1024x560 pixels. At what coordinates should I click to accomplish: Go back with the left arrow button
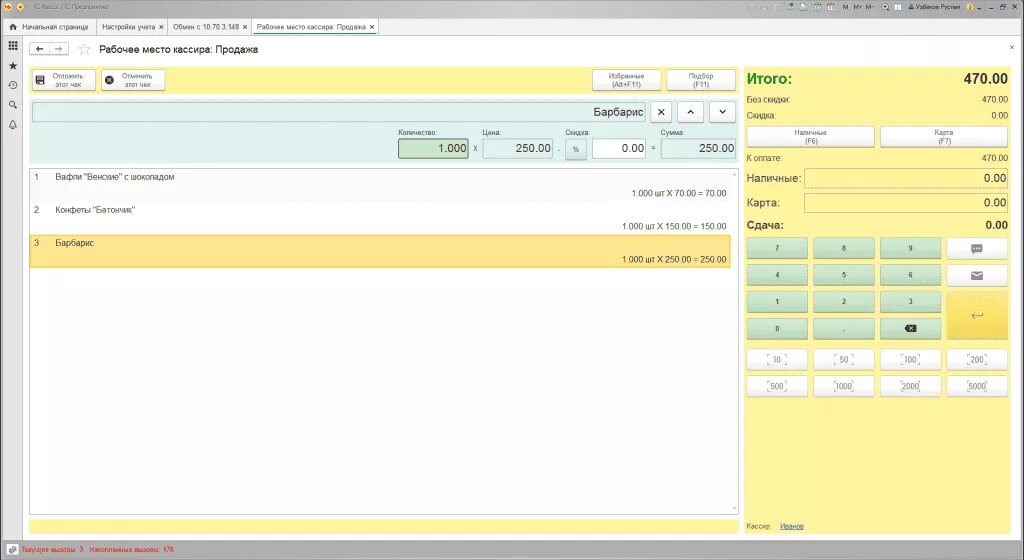point(39,49)
